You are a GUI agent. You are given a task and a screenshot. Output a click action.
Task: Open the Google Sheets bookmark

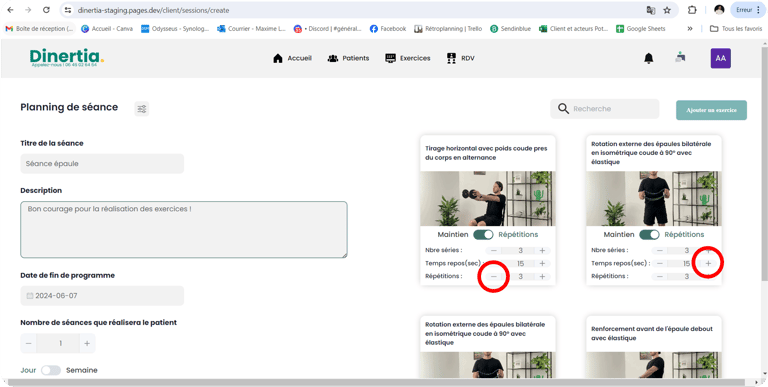(x=641, y=29)
